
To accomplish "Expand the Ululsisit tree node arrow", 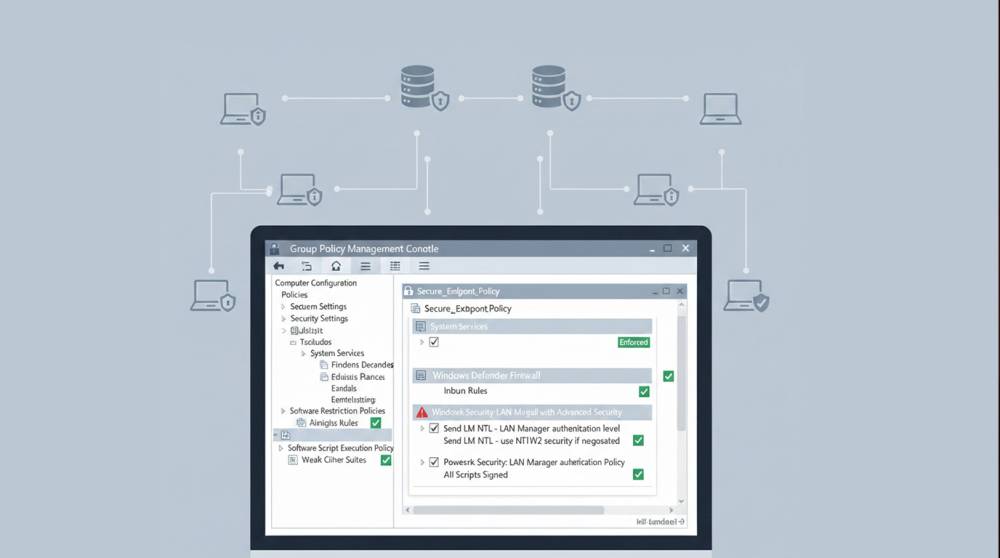I will [284, 330].
